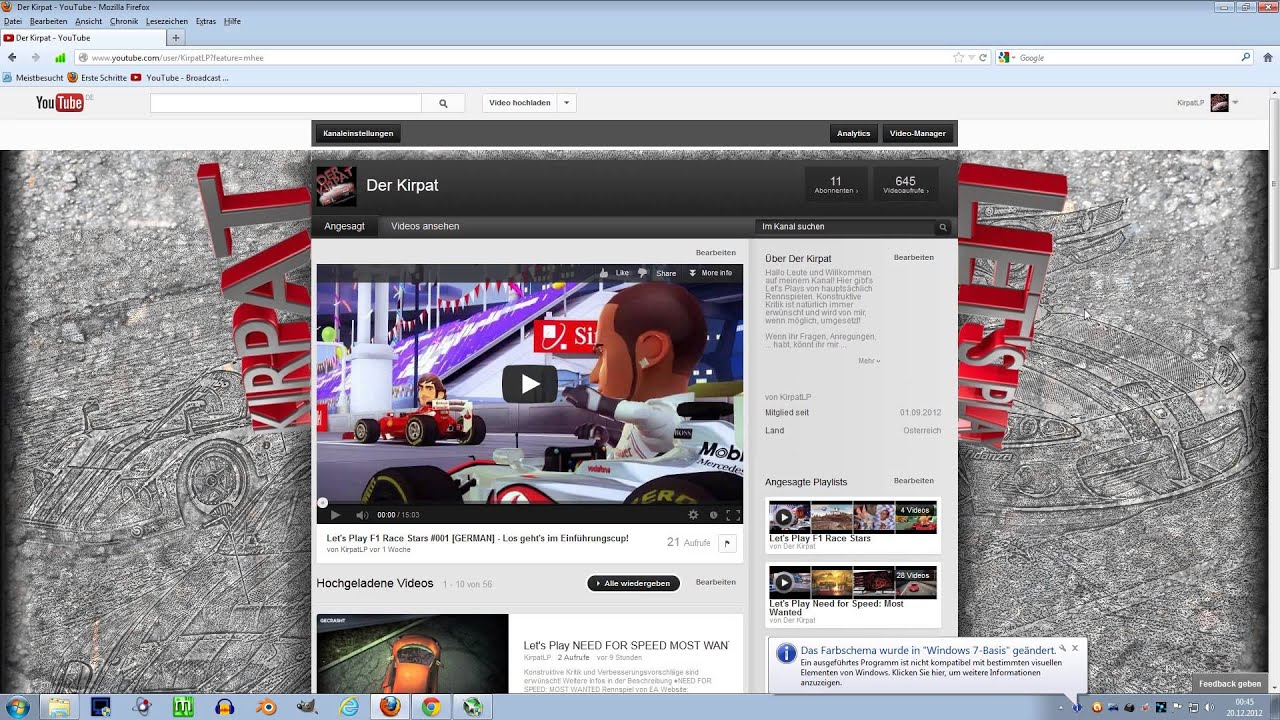This screenshot has height=720, width=1280.
Task: Click the channel search magnifier icon
Action: 942,227
